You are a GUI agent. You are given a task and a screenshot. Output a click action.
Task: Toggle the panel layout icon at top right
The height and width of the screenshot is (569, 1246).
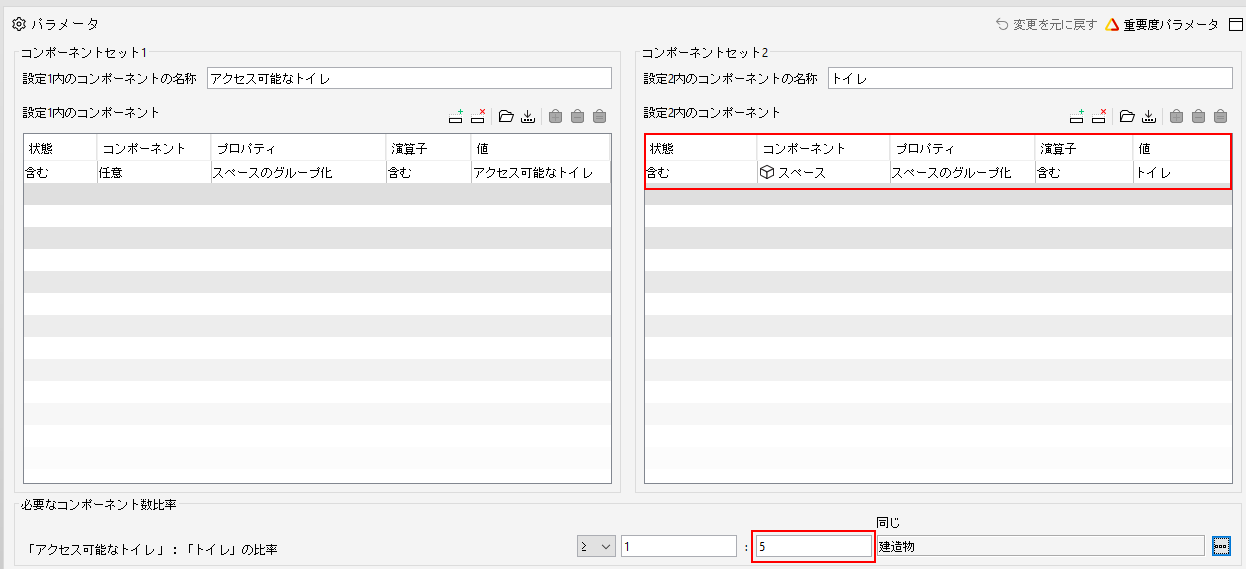pos(1235,25)
